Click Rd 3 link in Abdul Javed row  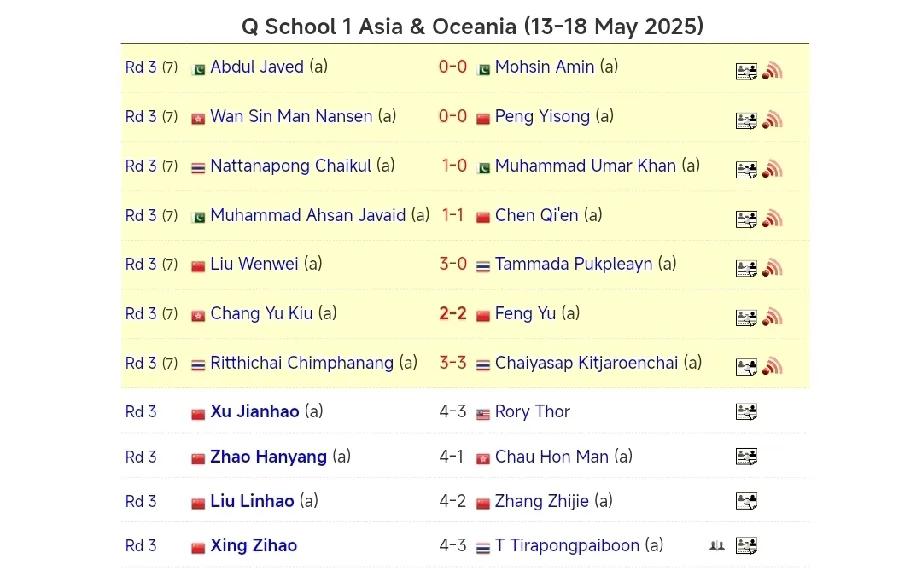[141, 67]
